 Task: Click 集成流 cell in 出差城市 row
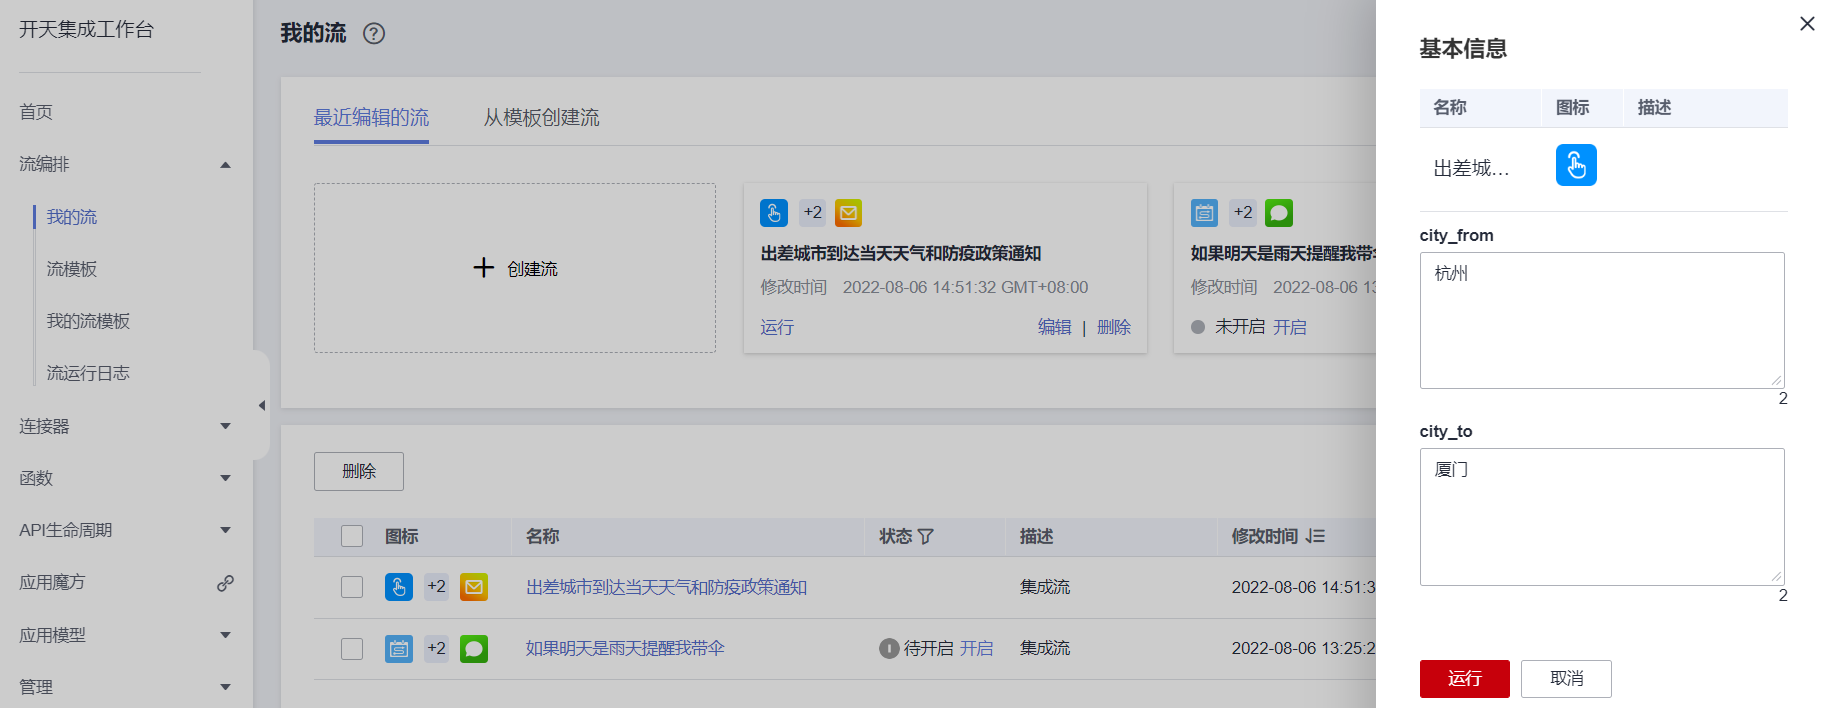[x=1045, y=587]
